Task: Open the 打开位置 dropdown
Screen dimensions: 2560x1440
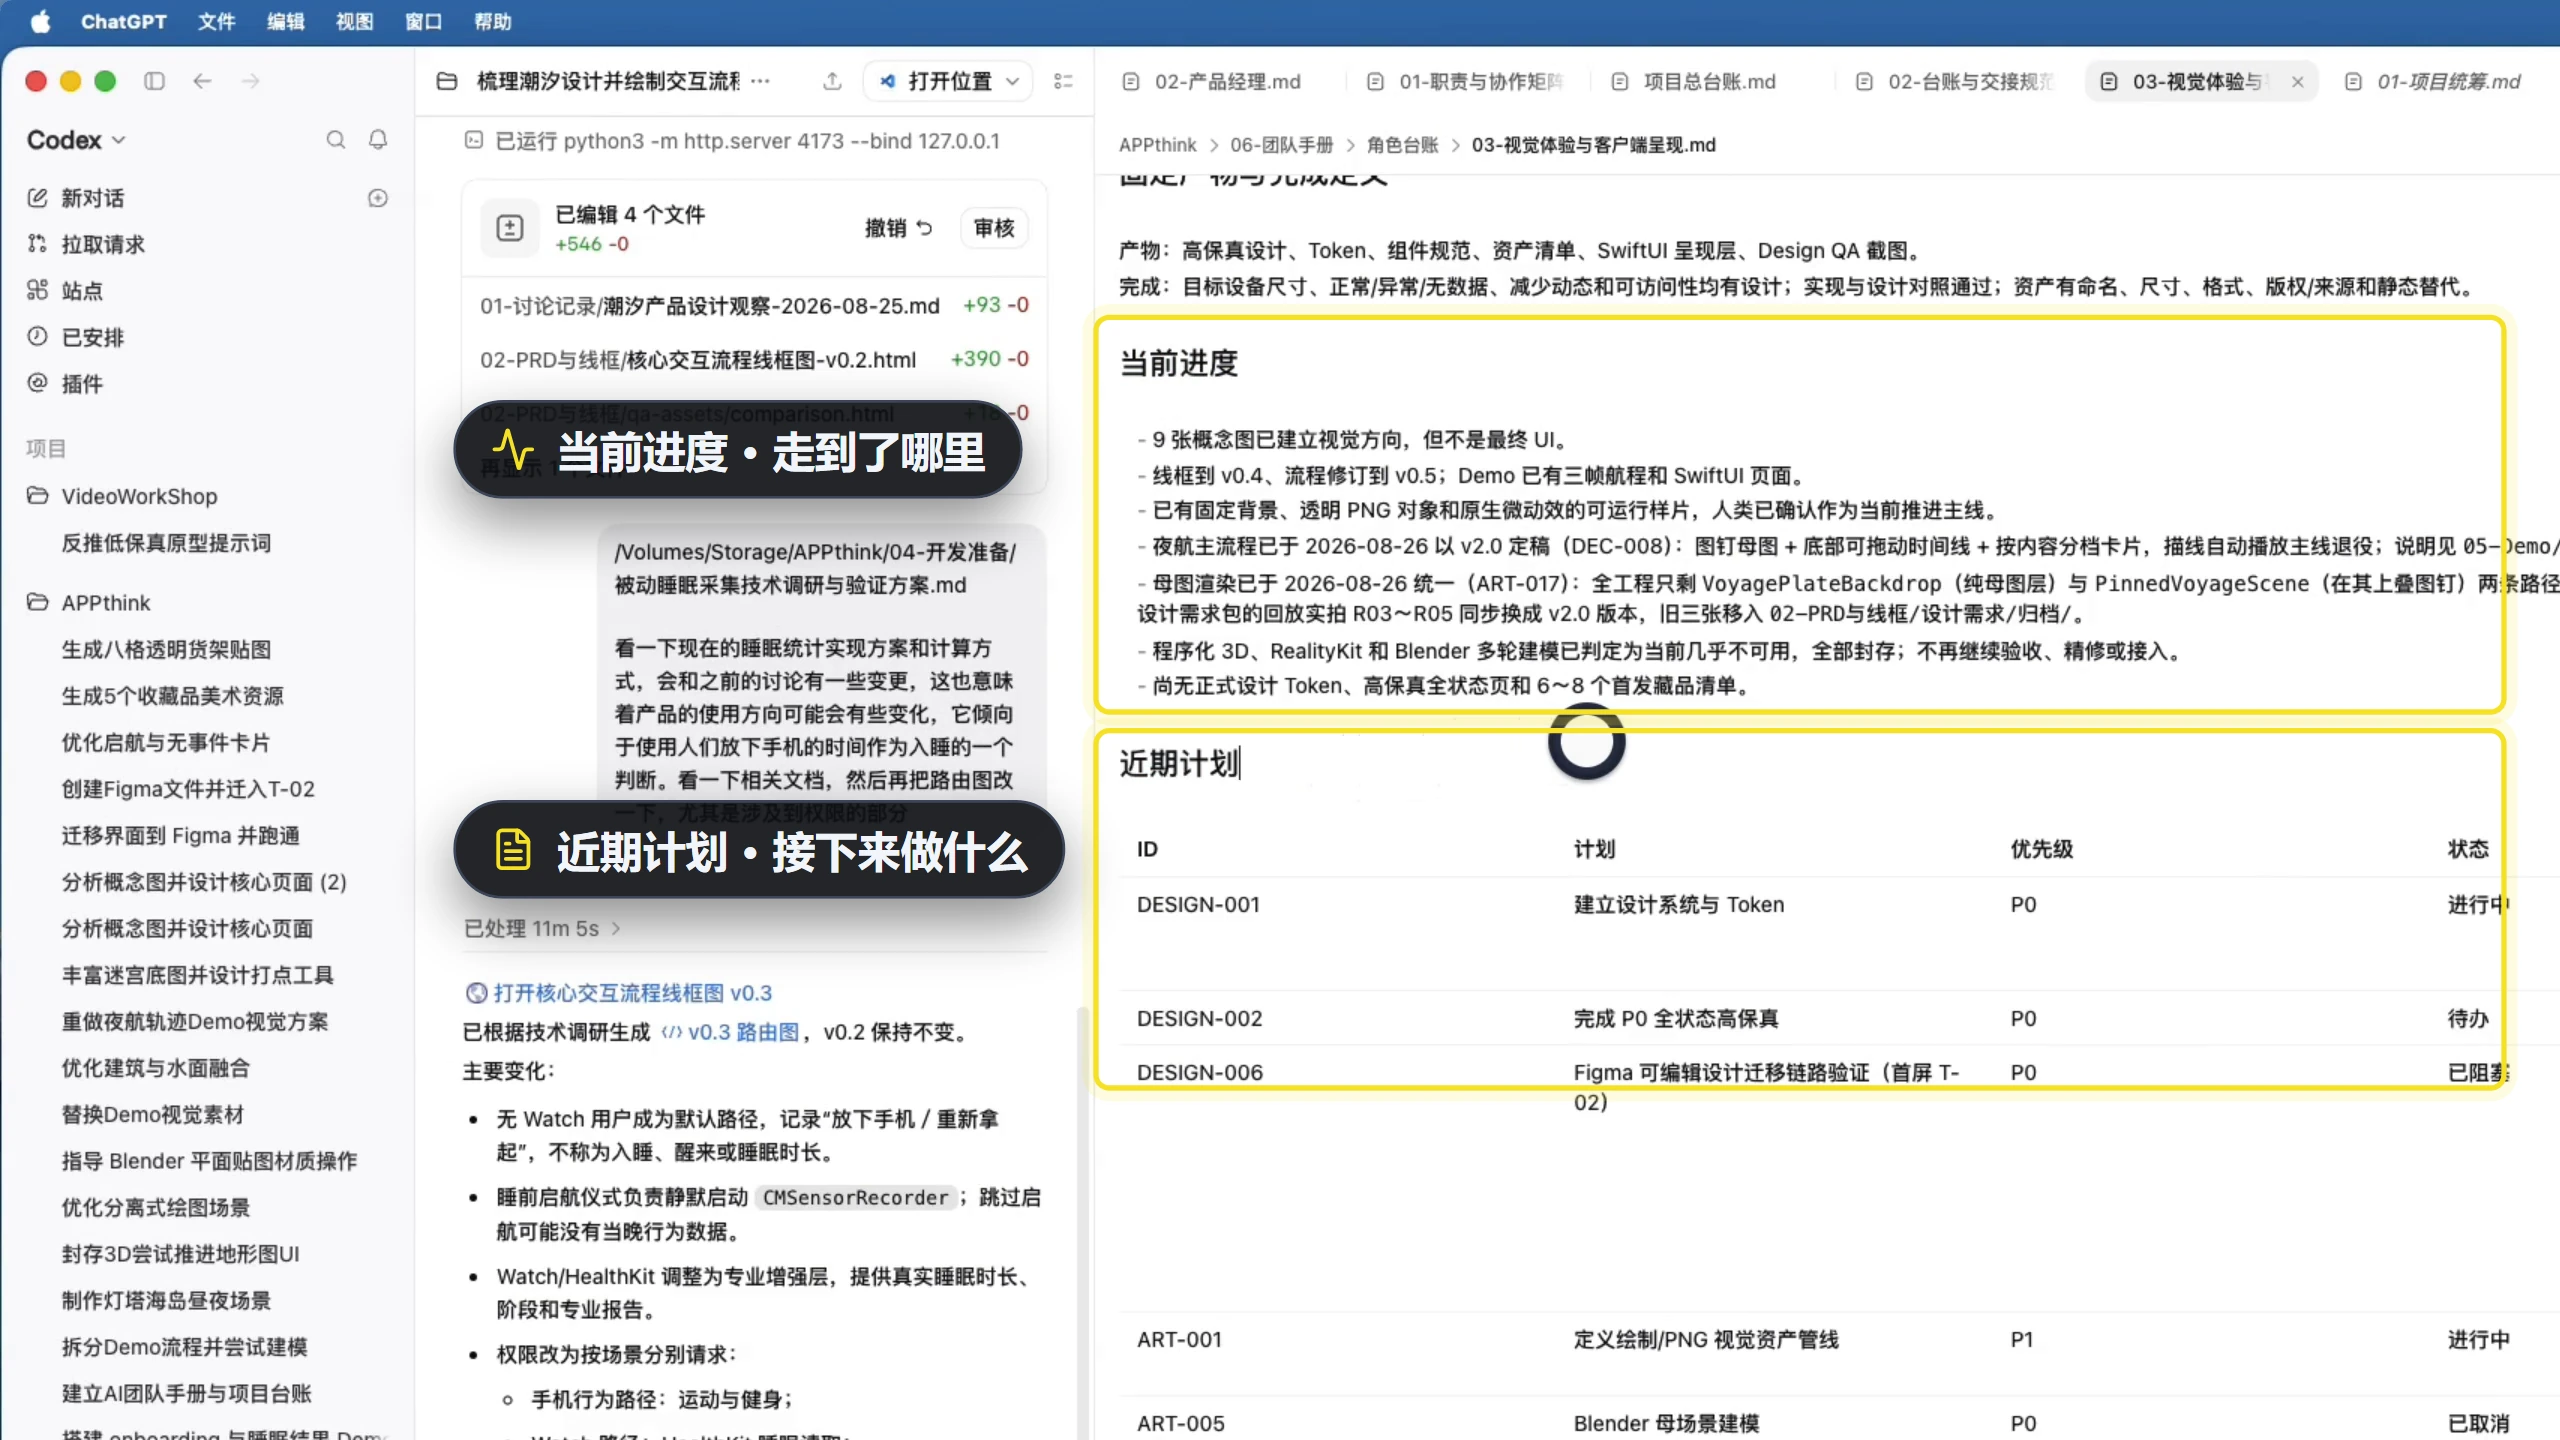Action: coord(948,81)
